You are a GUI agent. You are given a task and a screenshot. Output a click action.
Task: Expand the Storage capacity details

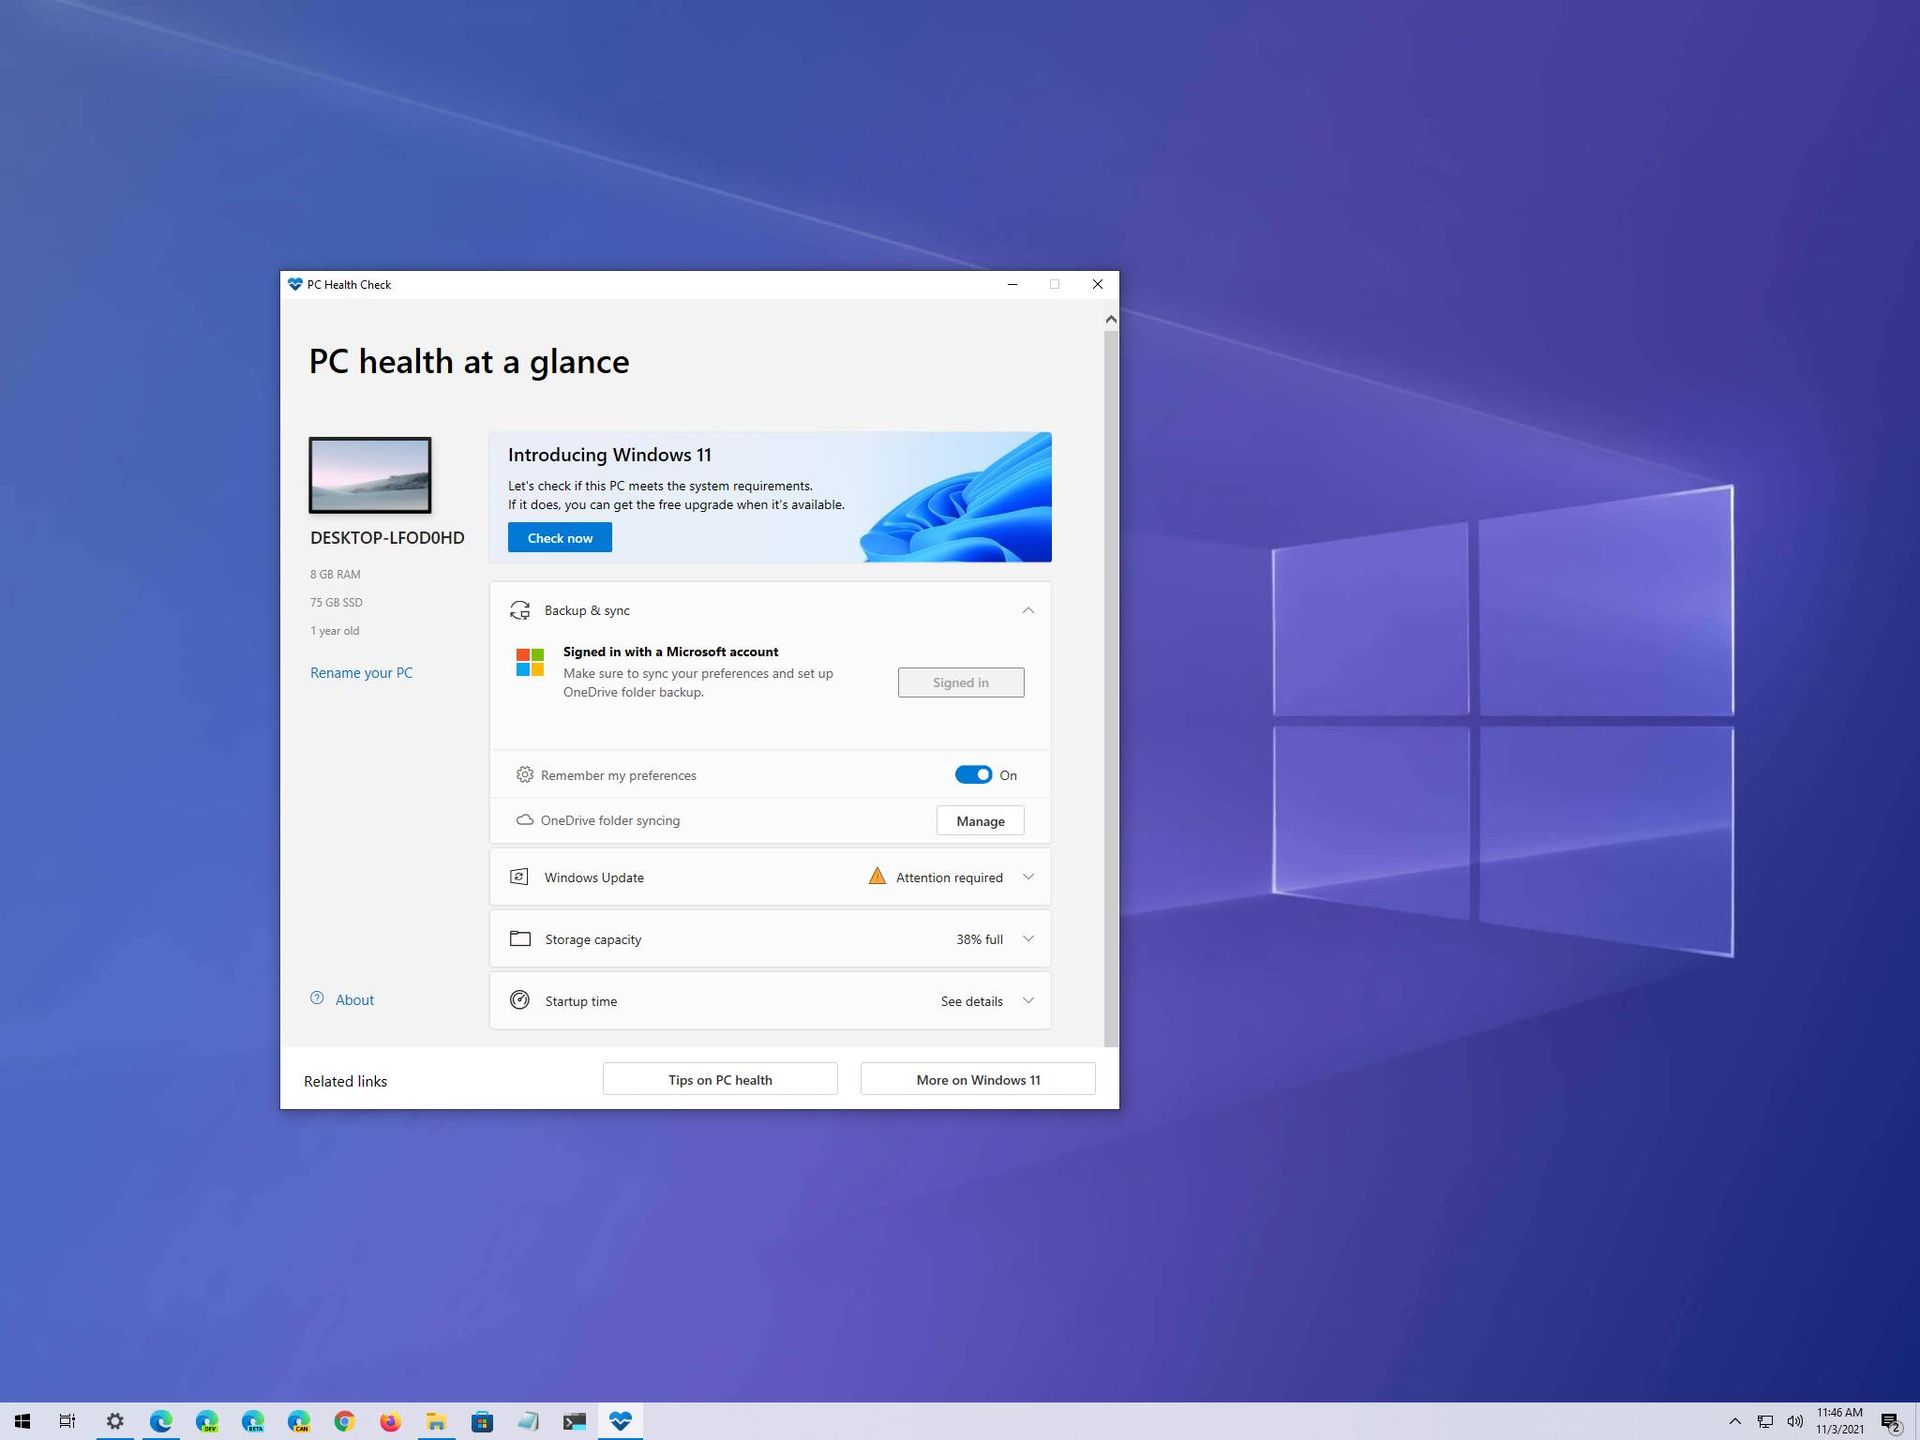tap(1027, 938)
